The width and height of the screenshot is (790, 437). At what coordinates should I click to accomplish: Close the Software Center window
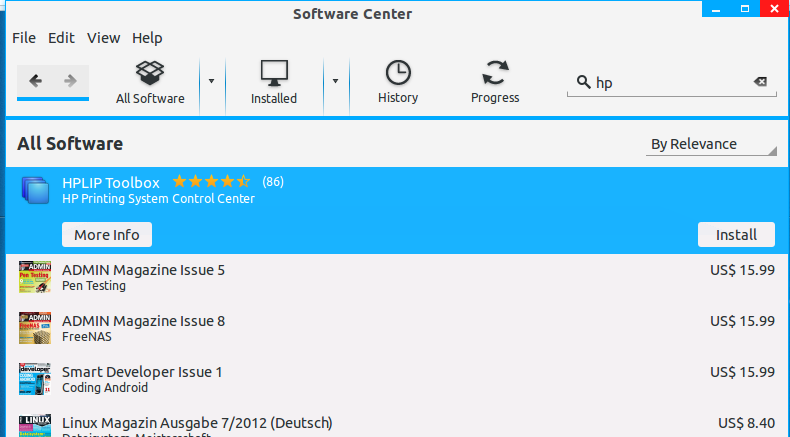774,9
